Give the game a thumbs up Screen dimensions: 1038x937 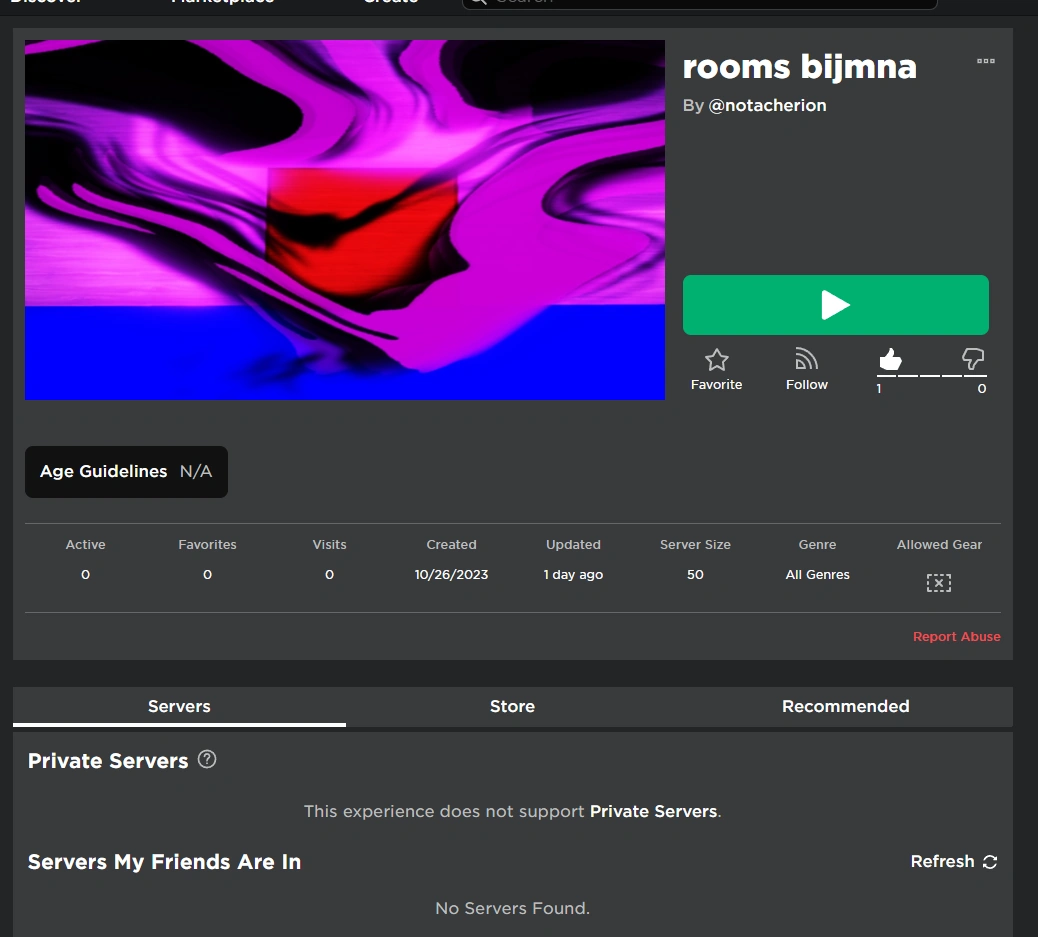click(x=889, y=362)
